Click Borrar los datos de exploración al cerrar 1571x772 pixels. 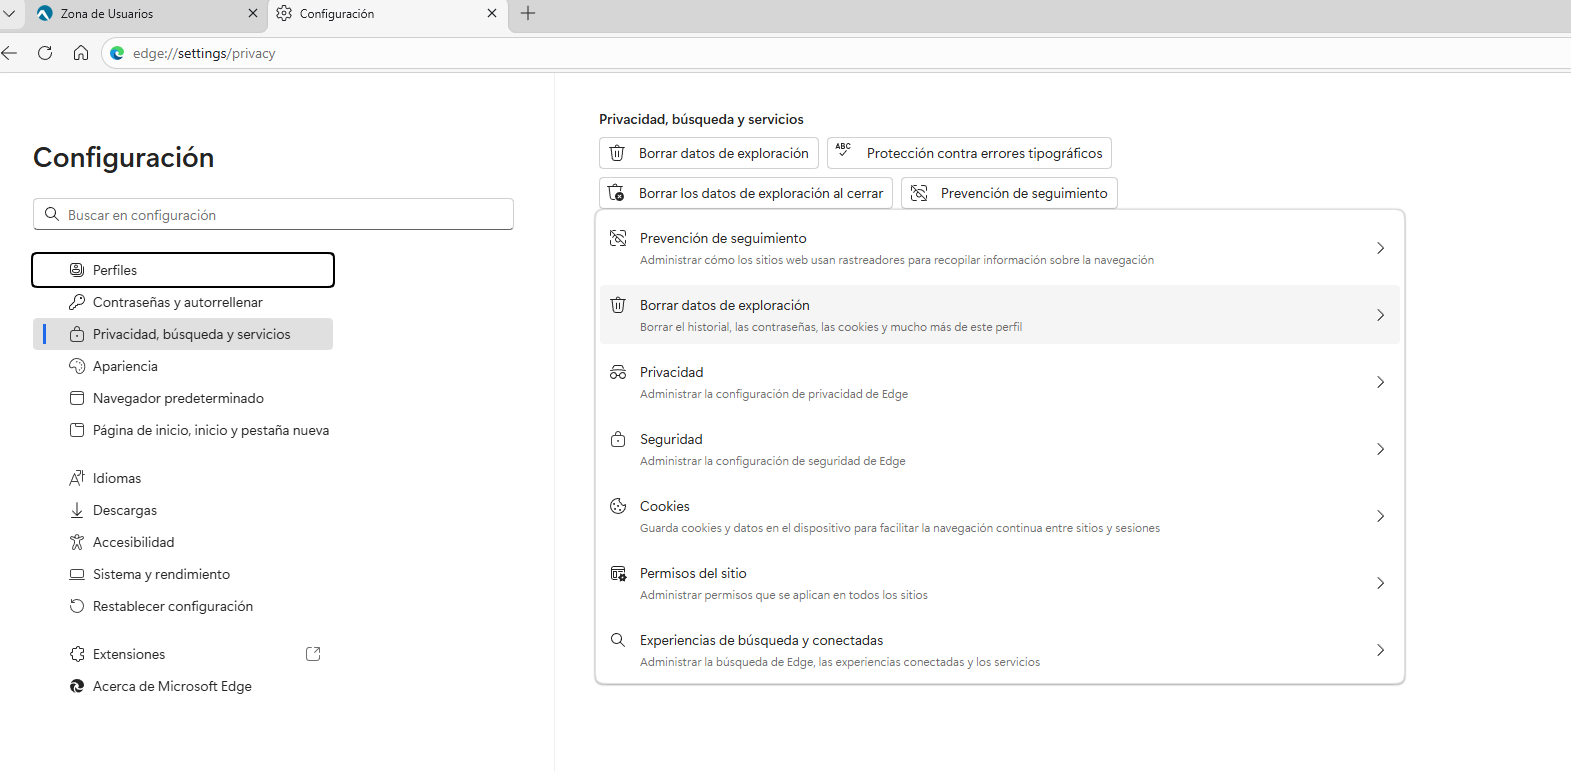tap(746, 193)
